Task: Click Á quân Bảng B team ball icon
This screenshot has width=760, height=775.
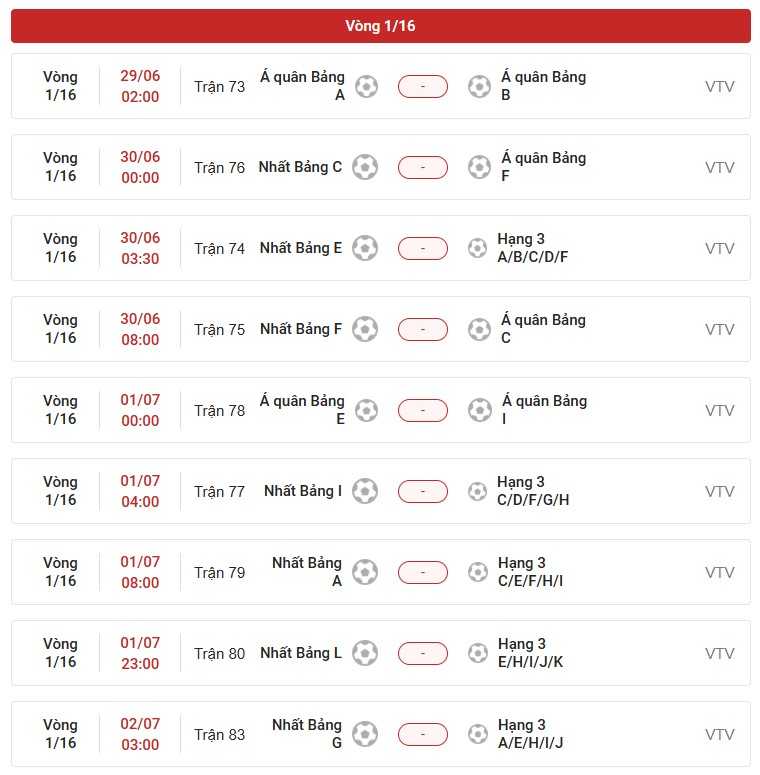Action: point(479,86)
